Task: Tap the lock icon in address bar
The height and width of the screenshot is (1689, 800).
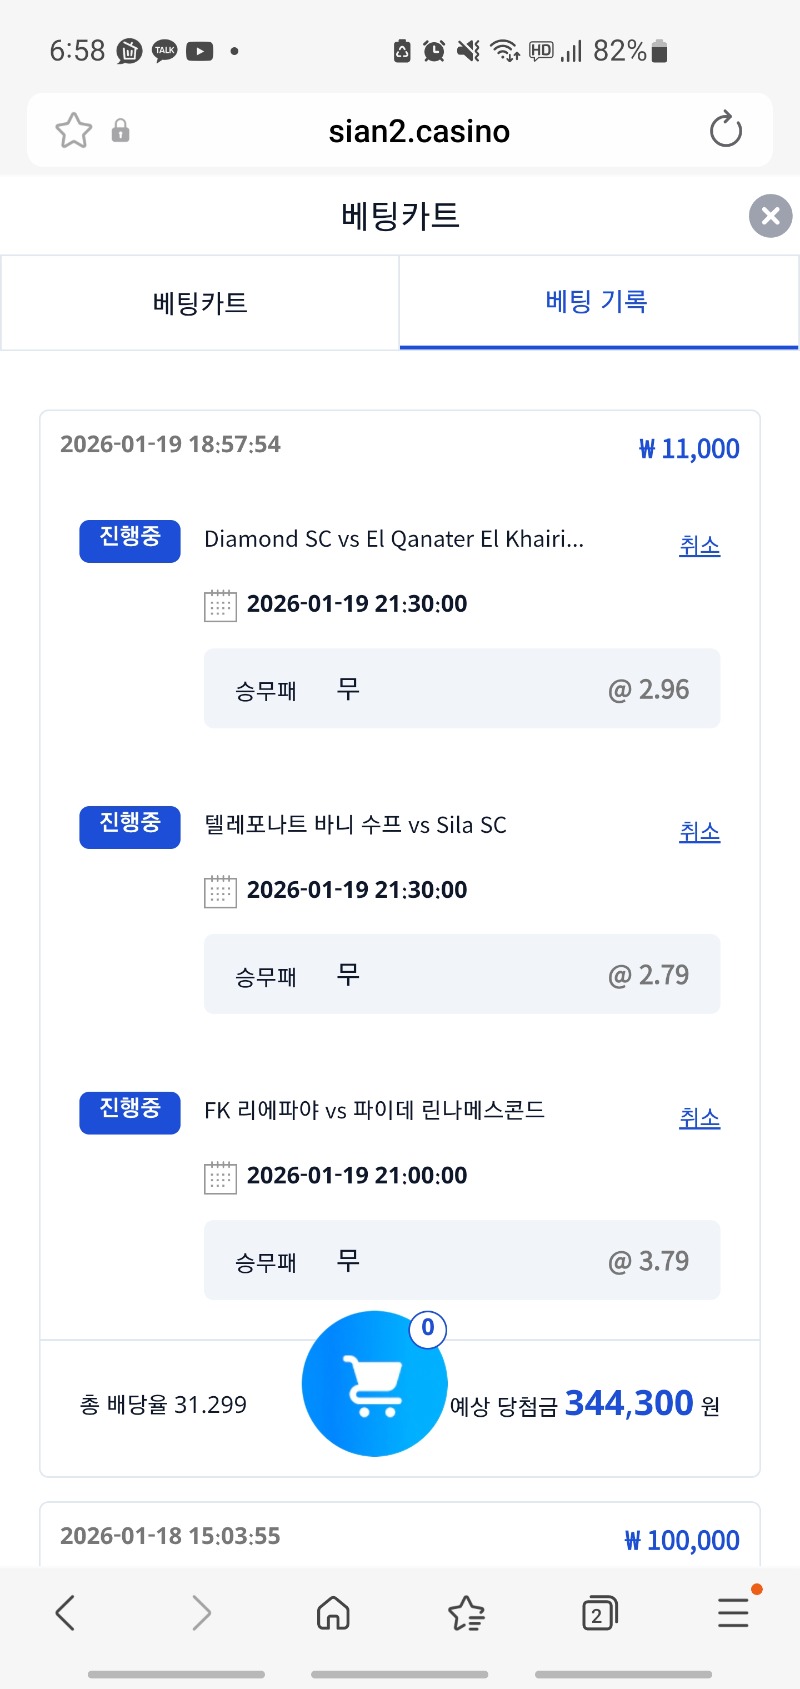Action: tap(120, 131)
